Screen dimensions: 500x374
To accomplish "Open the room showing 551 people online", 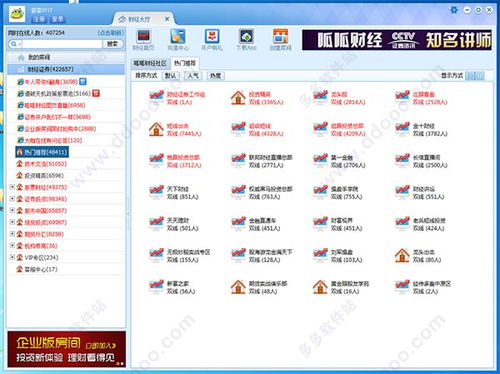I will 420,193.
